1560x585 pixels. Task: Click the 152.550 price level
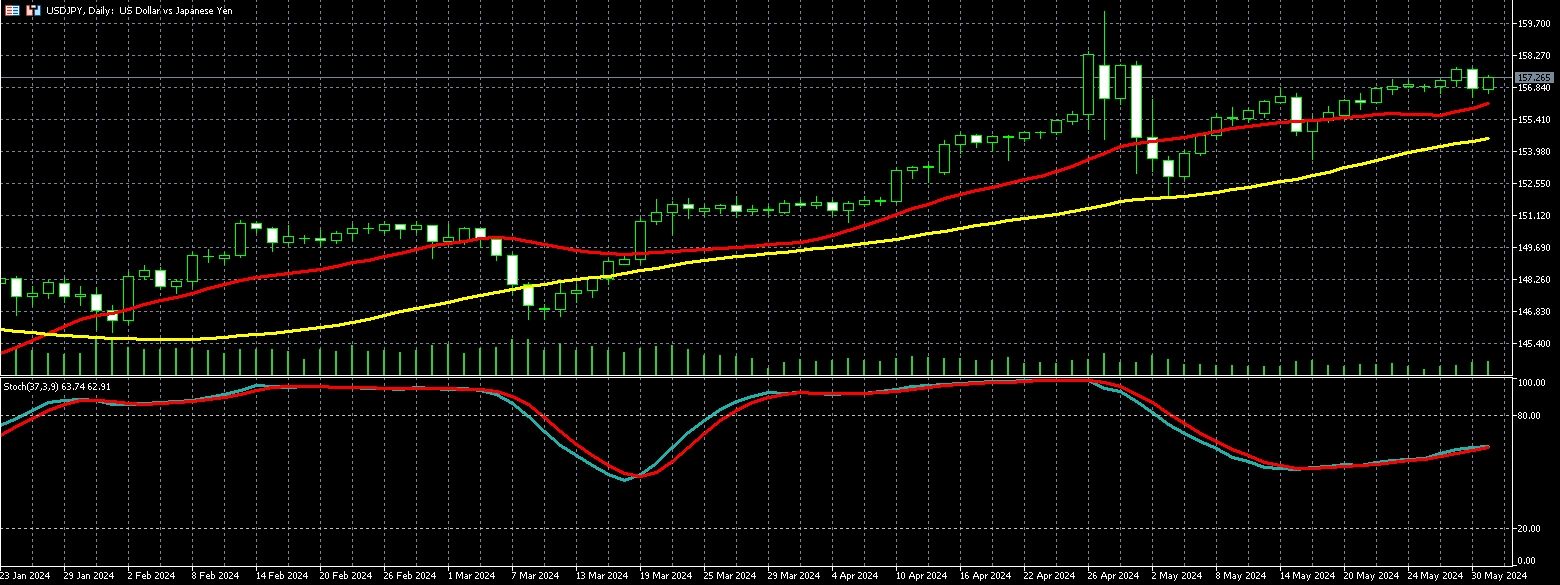click(x=1533, y=184)
